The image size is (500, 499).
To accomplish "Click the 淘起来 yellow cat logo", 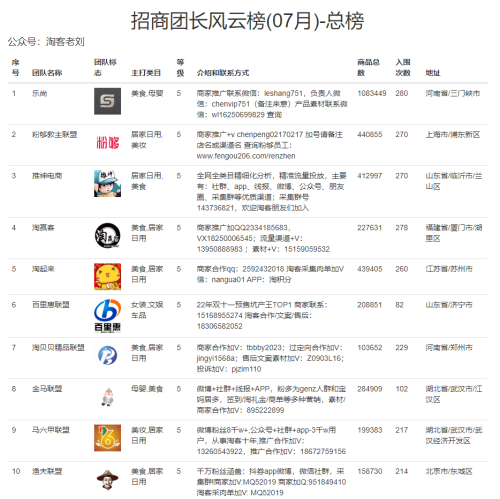I will tap(107, 277).
